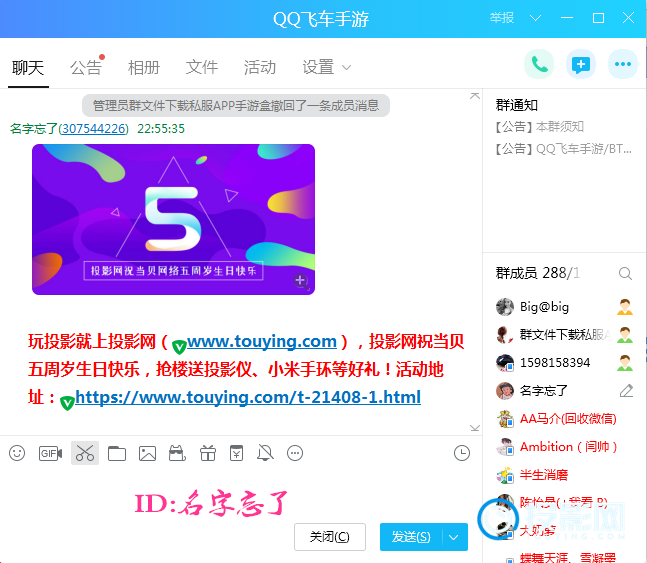Open the emoji picker in the chat toolbar

click(17, 453)
